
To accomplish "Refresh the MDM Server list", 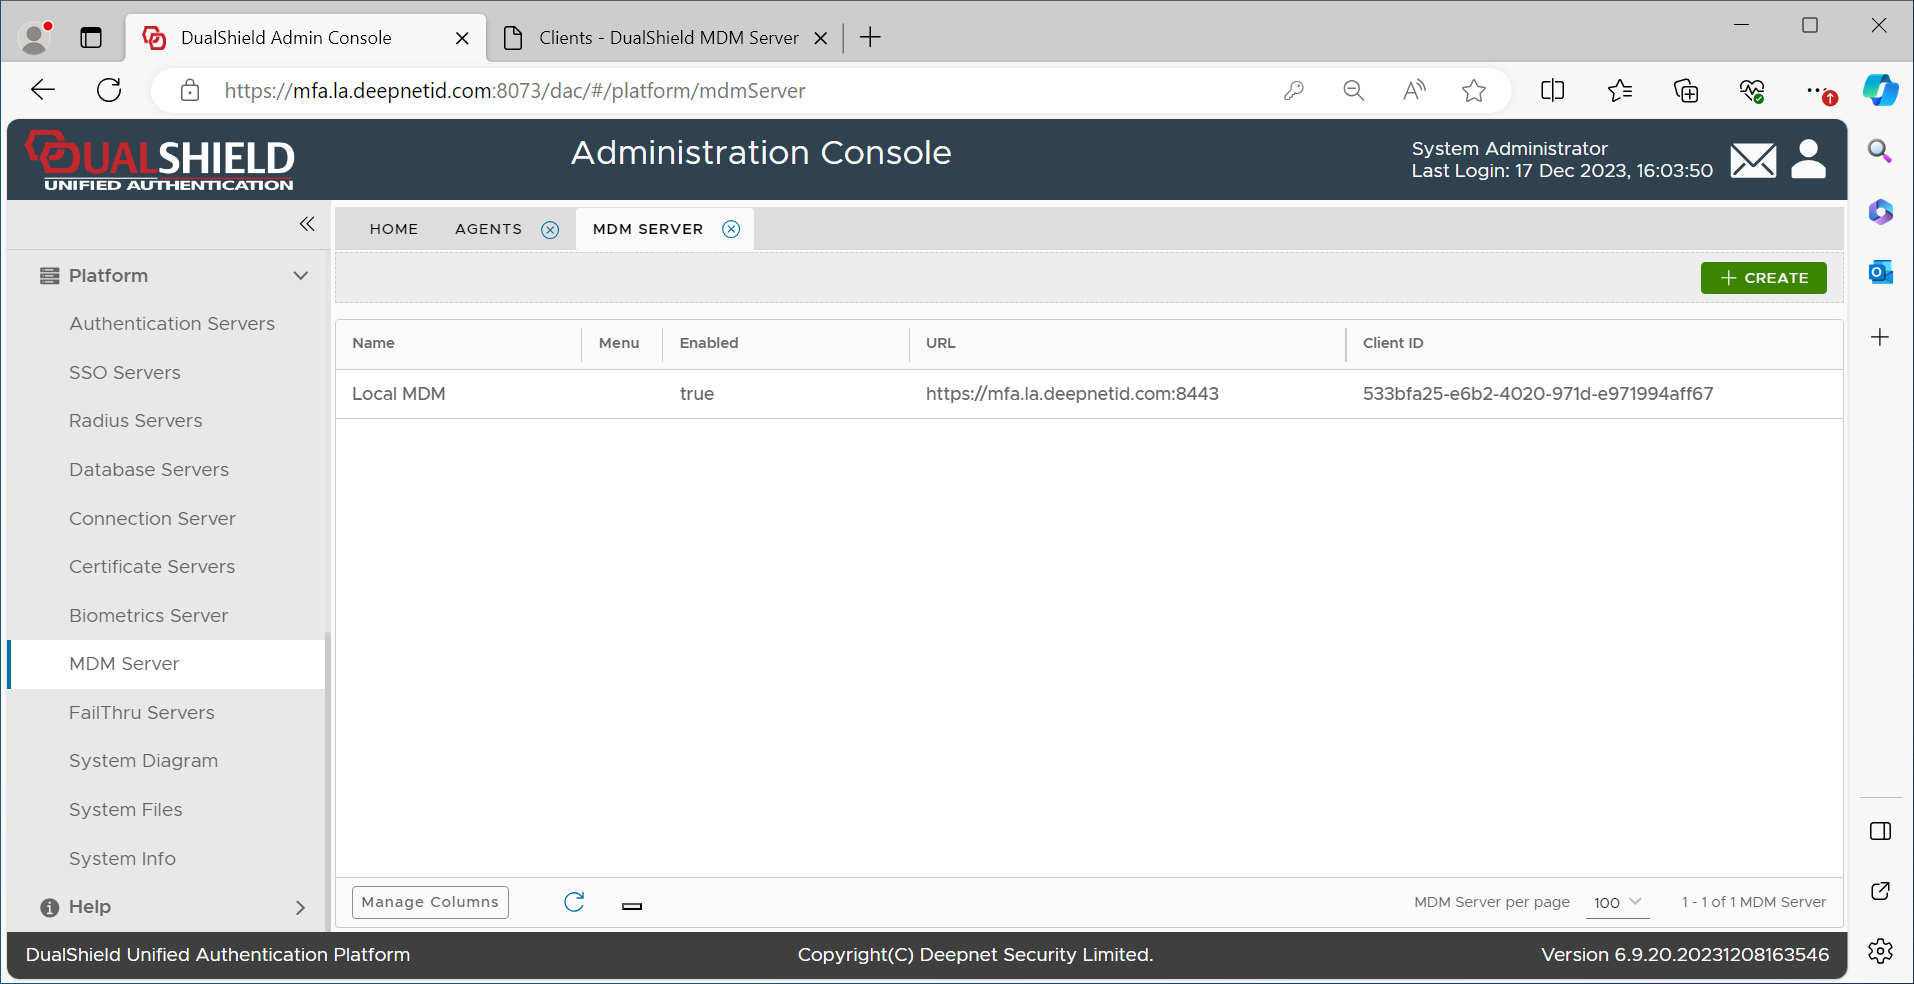I will (574, 902).
